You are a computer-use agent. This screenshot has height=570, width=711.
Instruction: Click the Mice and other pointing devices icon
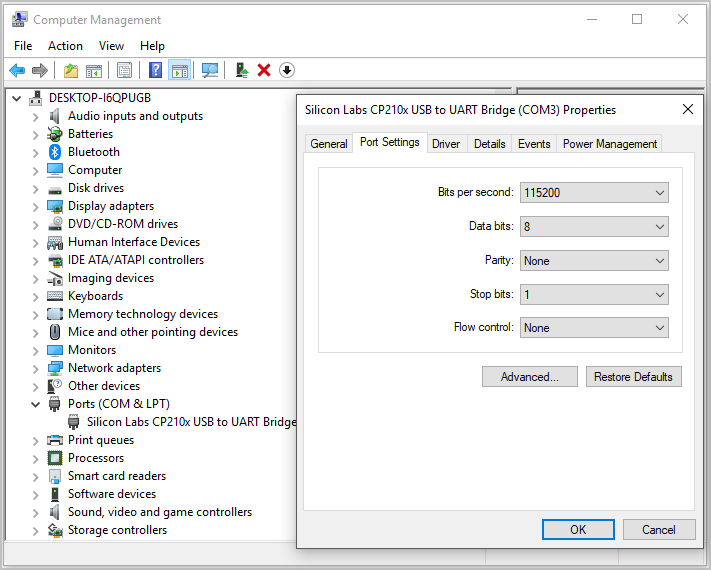55,332
